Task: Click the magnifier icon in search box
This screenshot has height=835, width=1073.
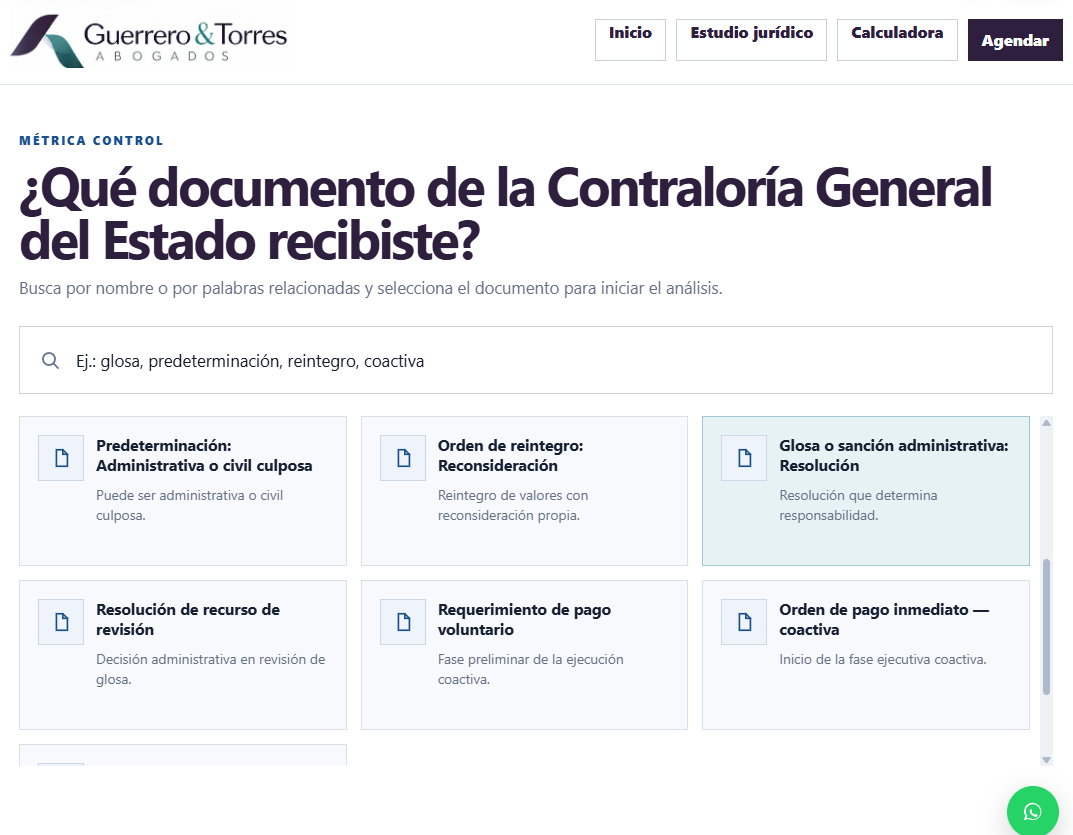Action: tap(51, 361)
